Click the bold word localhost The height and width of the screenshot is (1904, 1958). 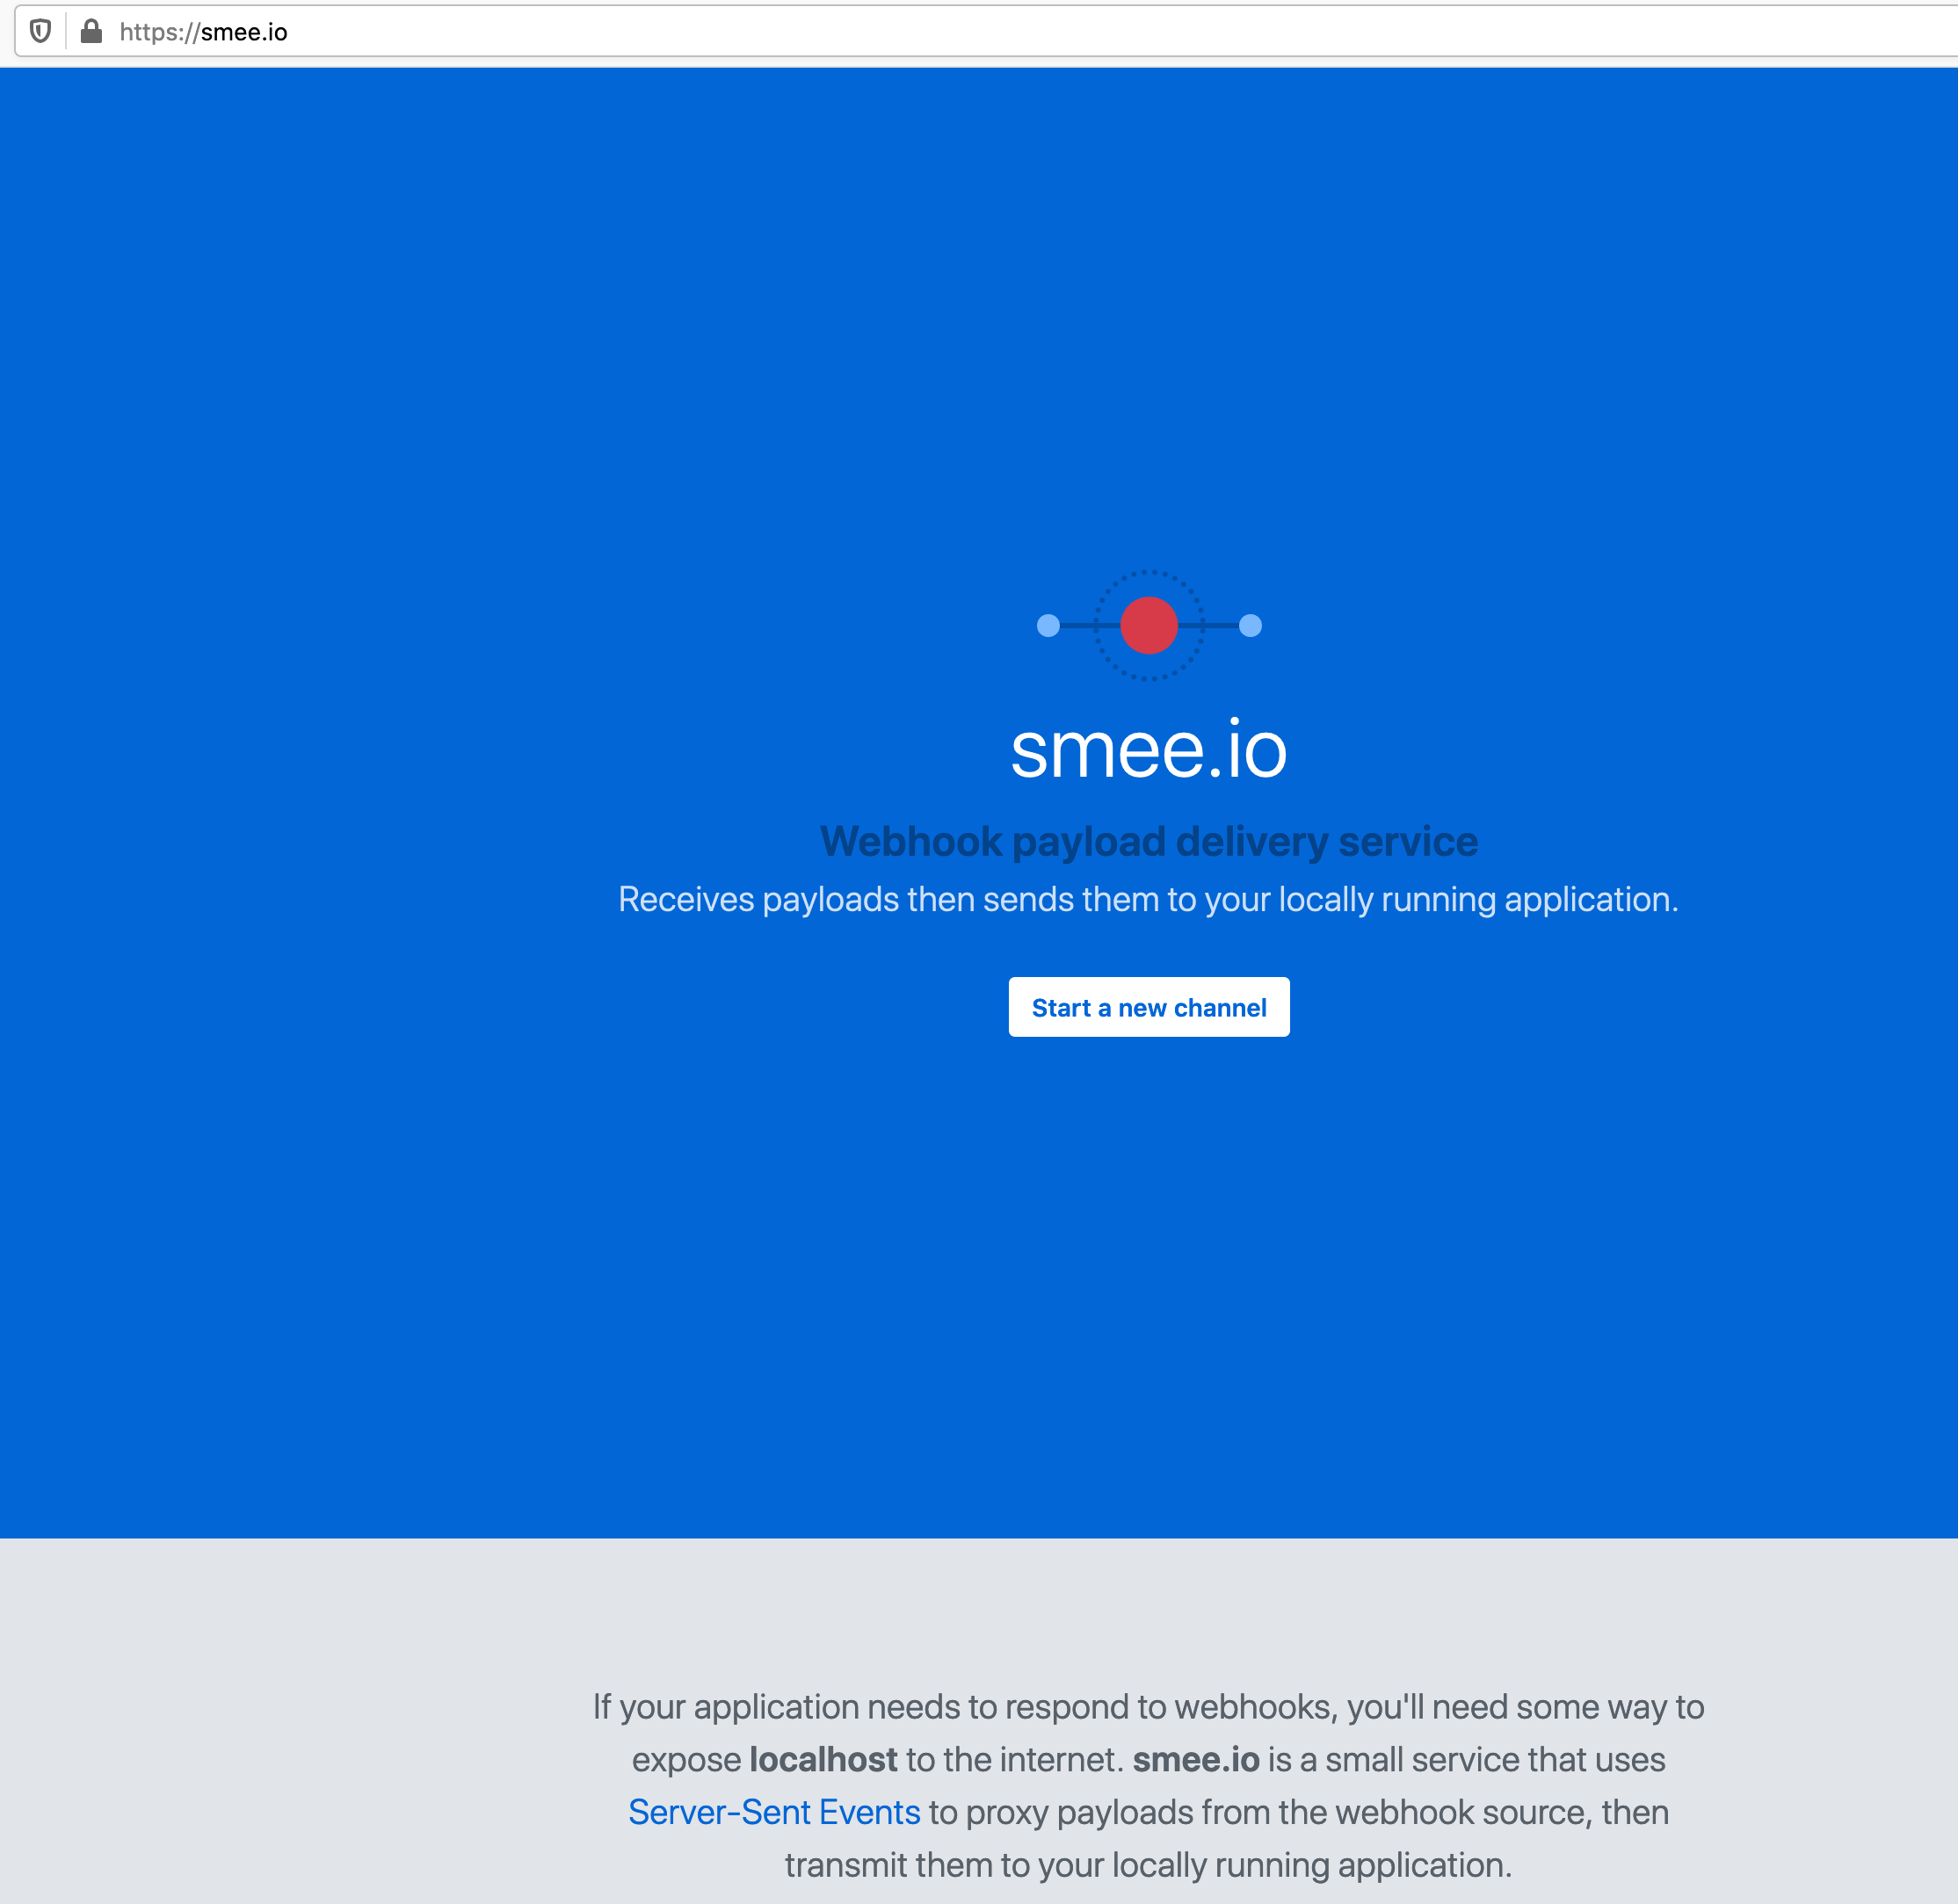[x=823, y=1759]
